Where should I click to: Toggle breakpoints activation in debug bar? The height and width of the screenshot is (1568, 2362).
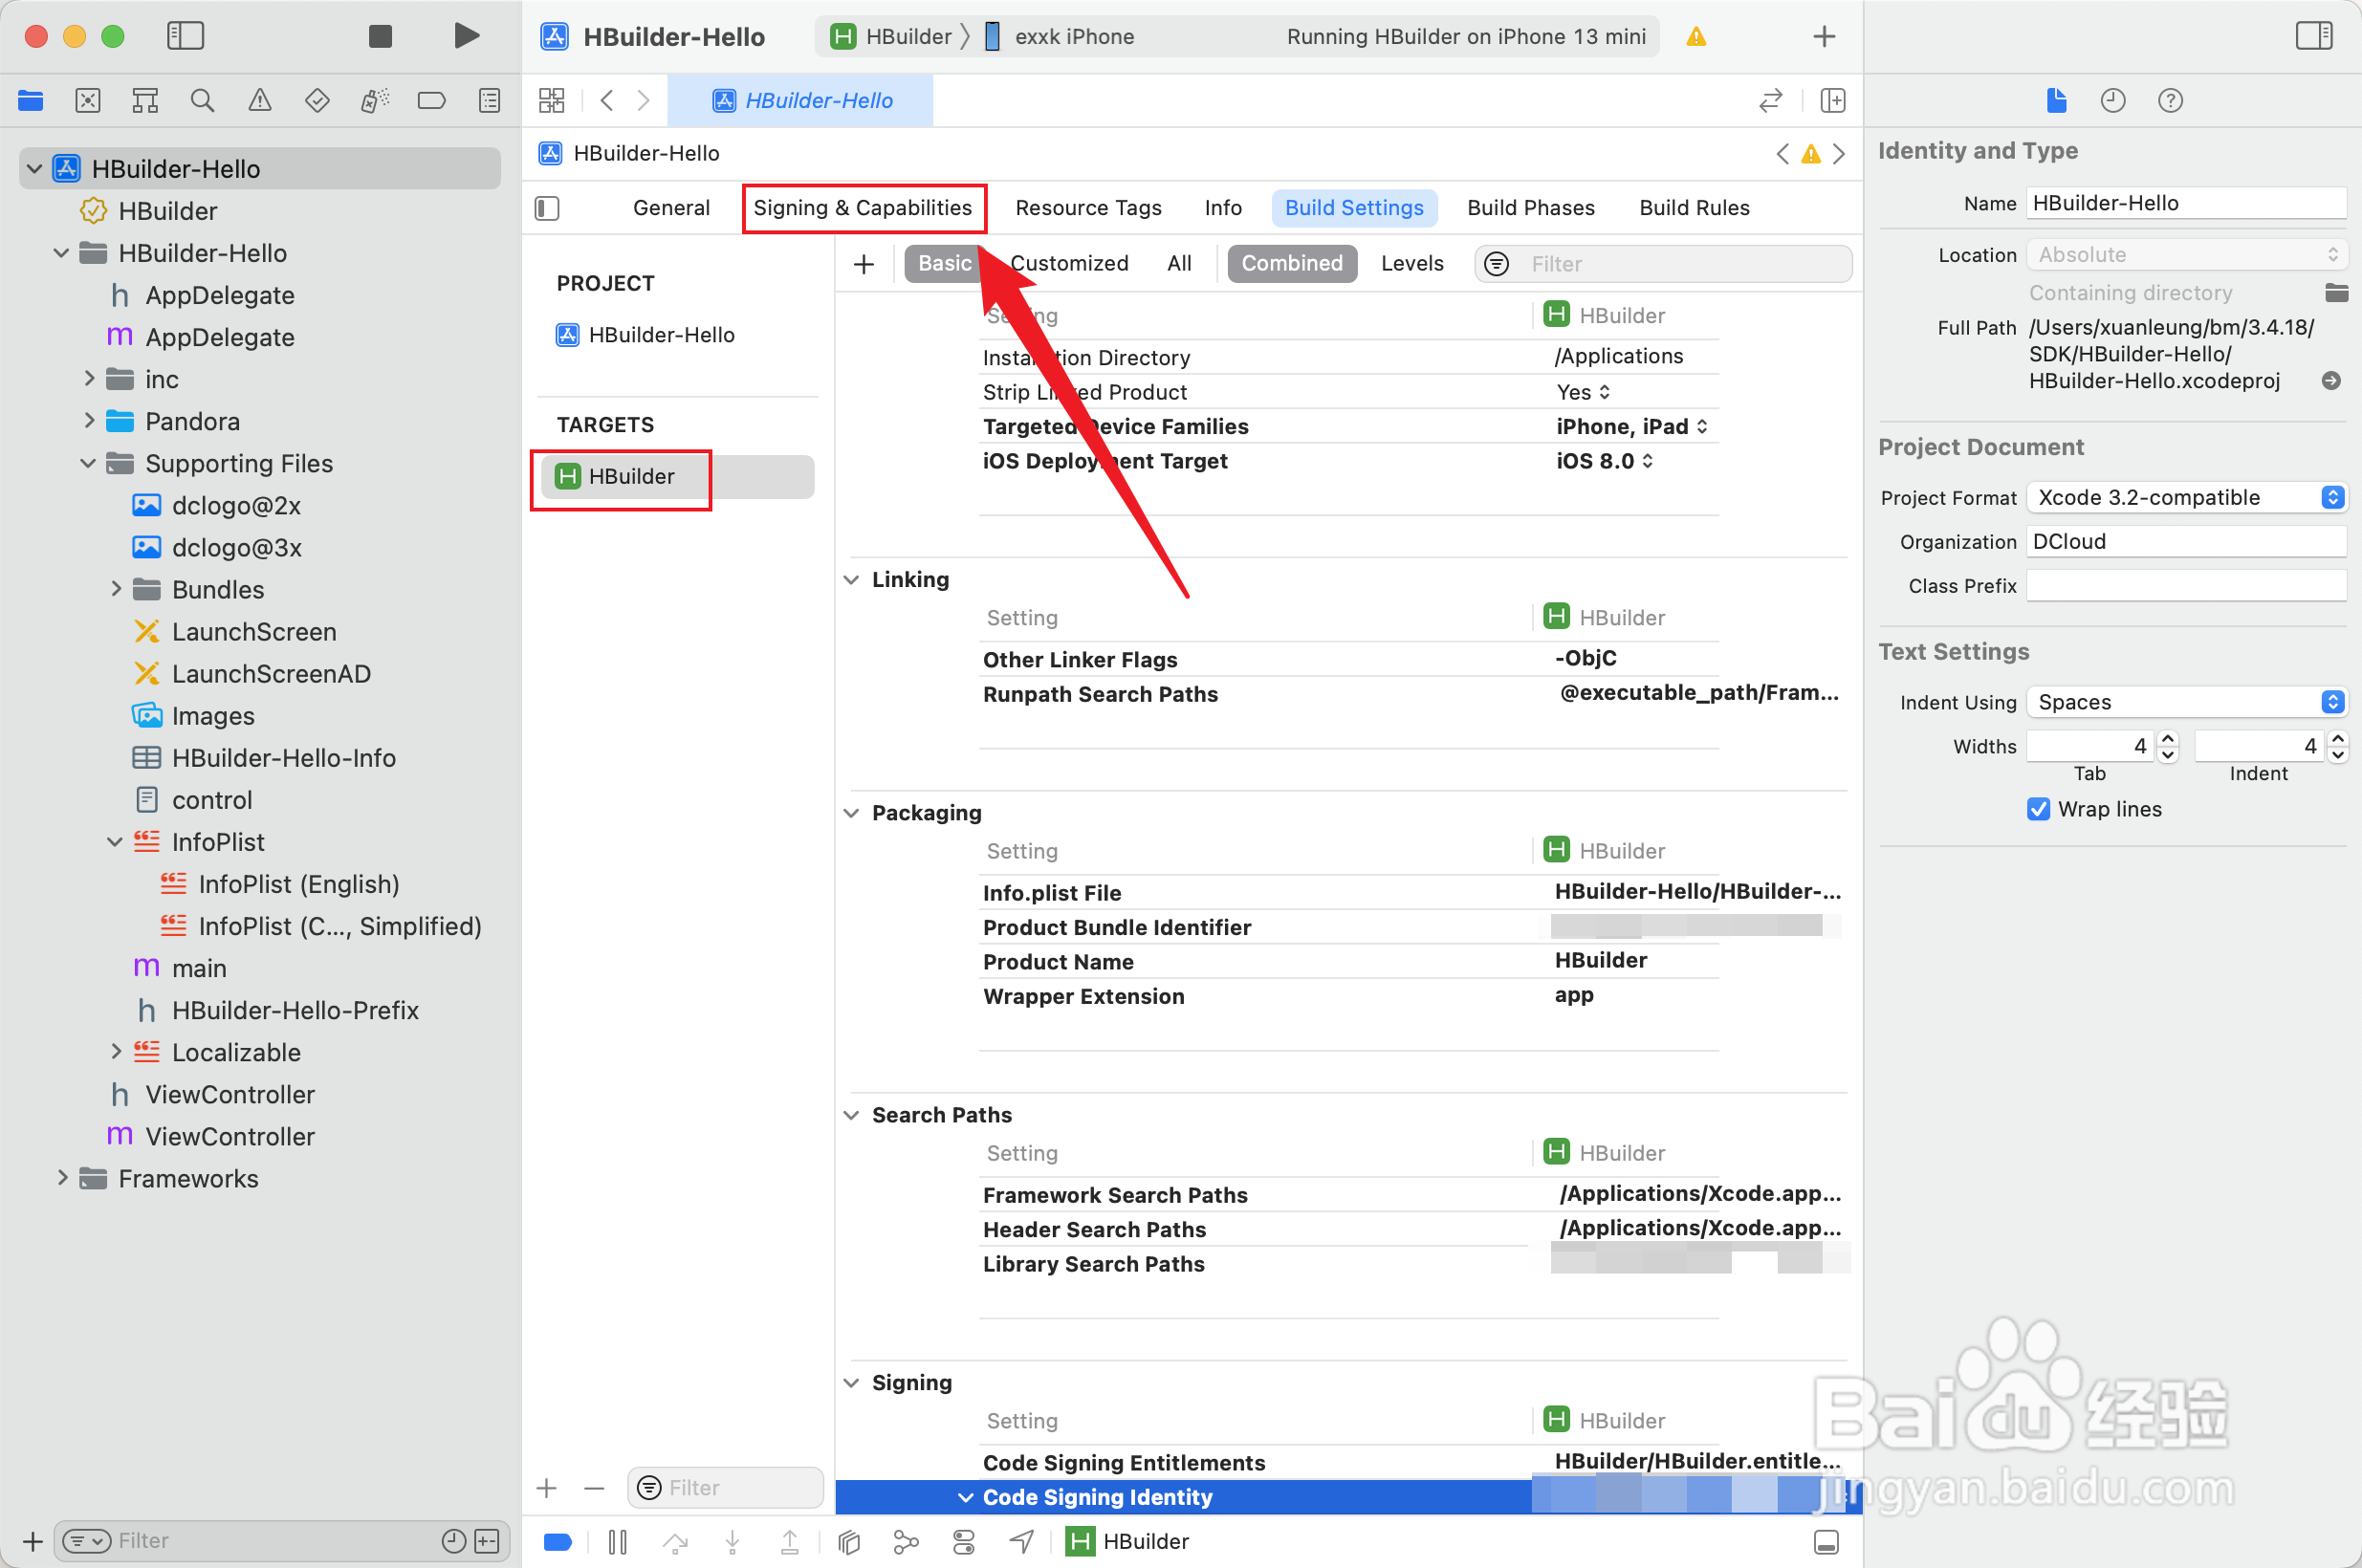tap(558, 1542)
